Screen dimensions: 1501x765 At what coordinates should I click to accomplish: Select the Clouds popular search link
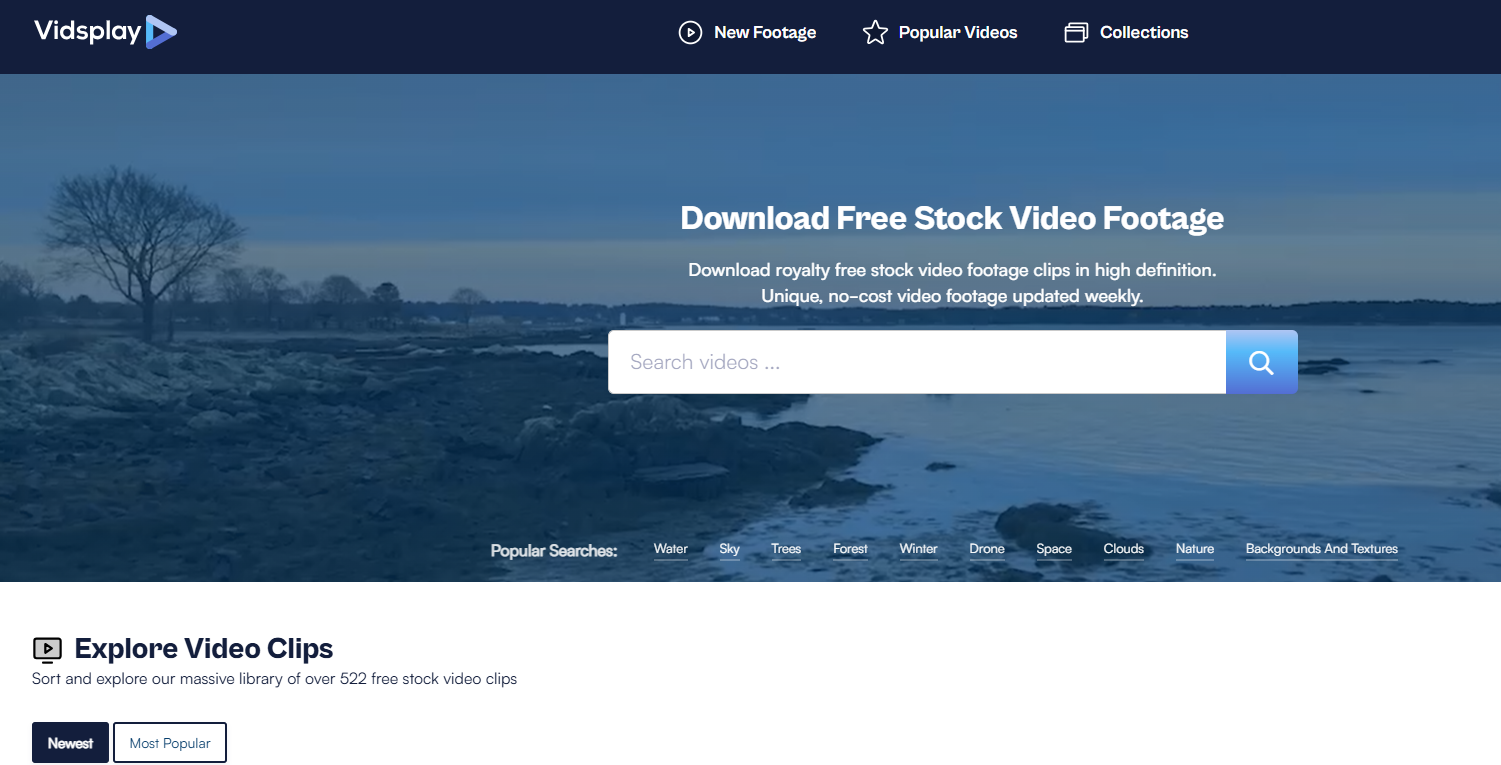pos(1123,549)
